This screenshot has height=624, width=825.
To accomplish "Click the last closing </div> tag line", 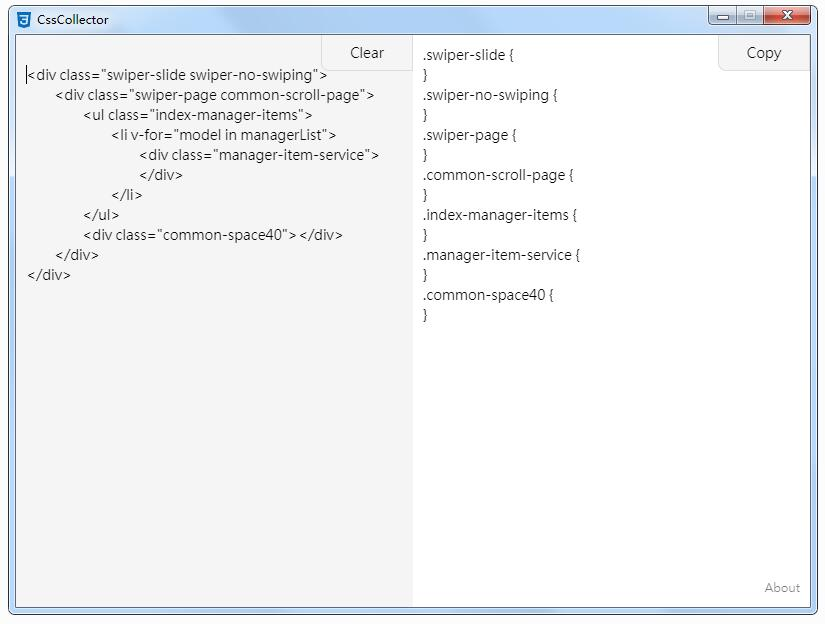I will click(x=49, y=275).
